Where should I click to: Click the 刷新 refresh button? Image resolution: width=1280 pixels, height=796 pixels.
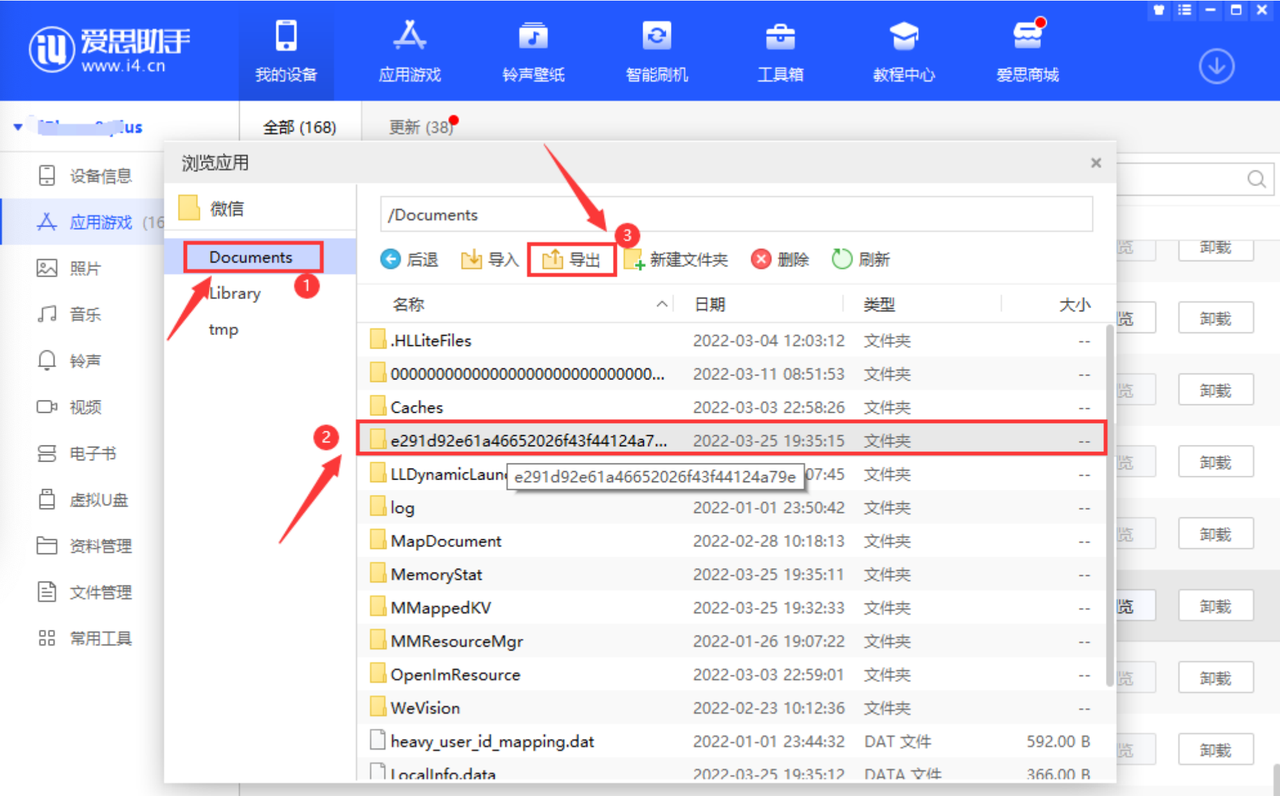[x=861, y=260]
